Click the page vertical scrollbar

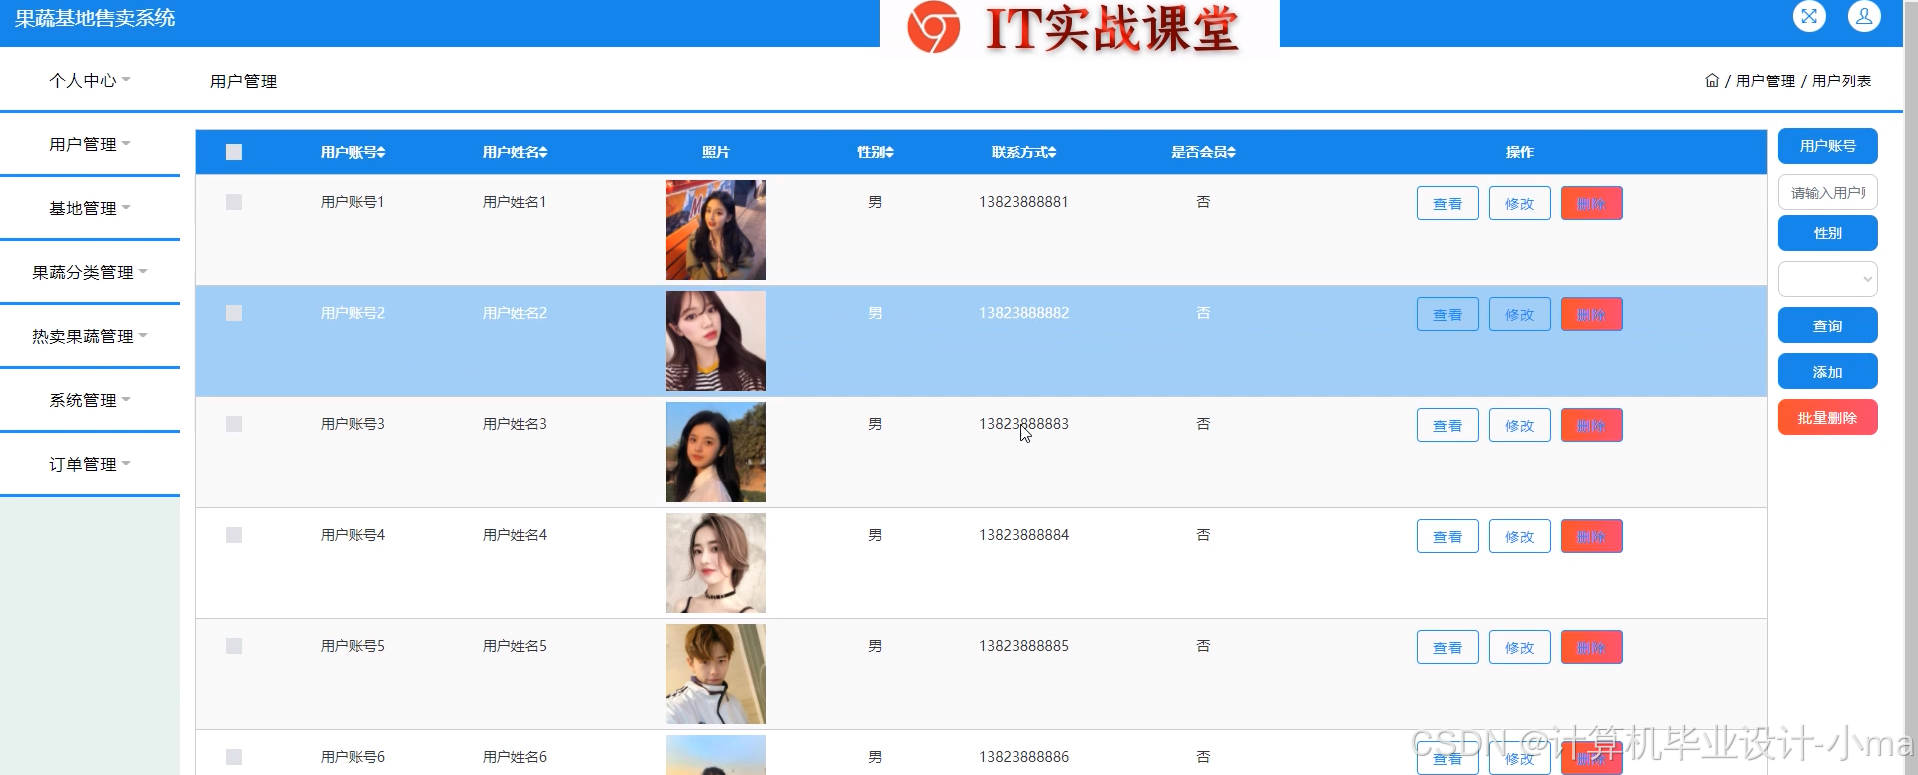pos(1910,387)
